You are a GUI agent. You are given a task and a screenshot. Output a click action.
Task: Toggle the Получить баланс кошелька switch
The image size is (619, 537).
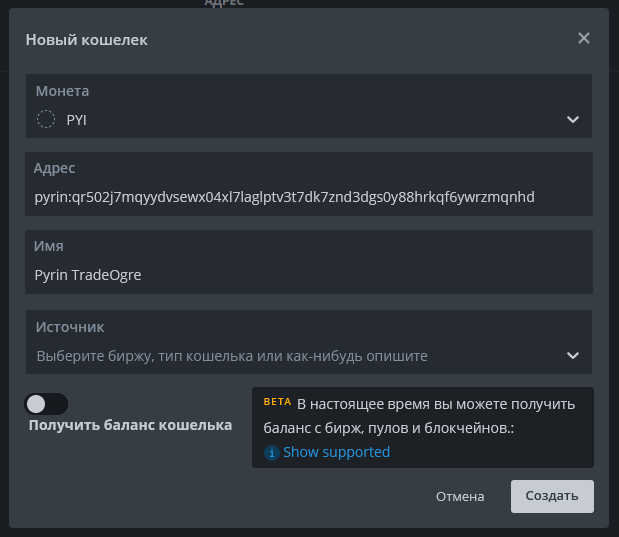pyautogui.click(x=46, y=404)
